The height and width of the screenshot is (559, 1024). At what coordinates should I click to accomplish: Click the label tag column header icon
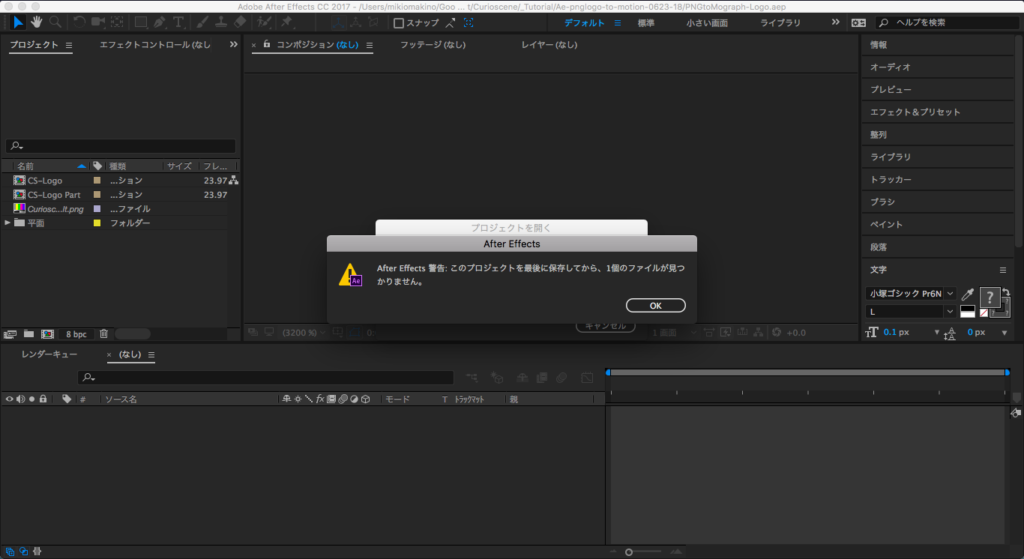pyautogui.click(x=97, y=166)
